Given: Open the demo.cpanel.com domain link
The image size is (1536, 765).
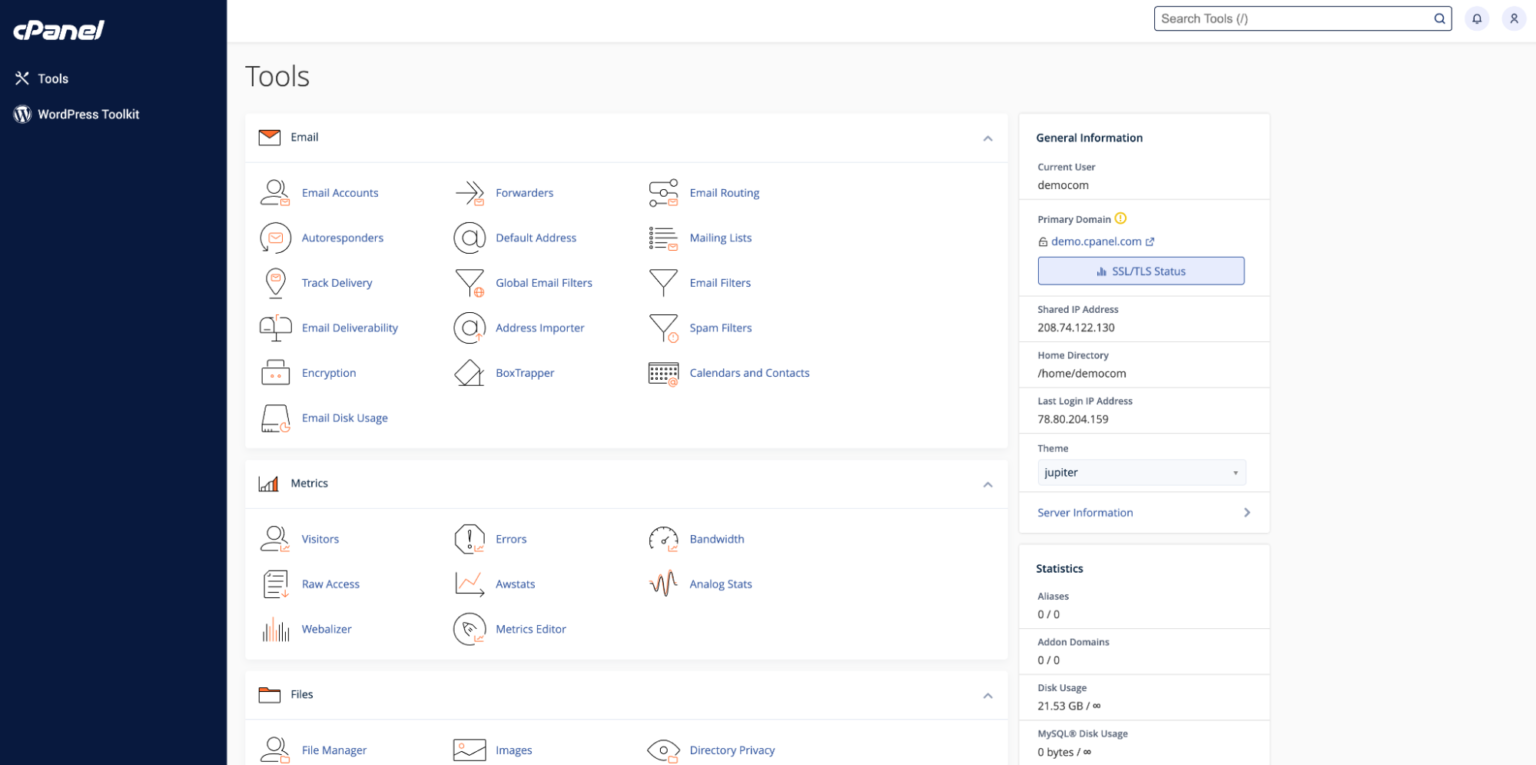Looking at the screenshot, I should tap(1096, 241).
